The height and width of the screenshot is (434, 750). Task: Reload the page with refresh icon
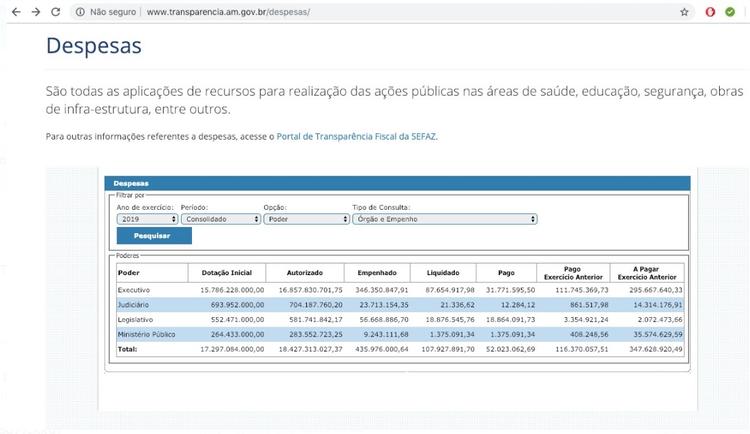pos(57,12)
